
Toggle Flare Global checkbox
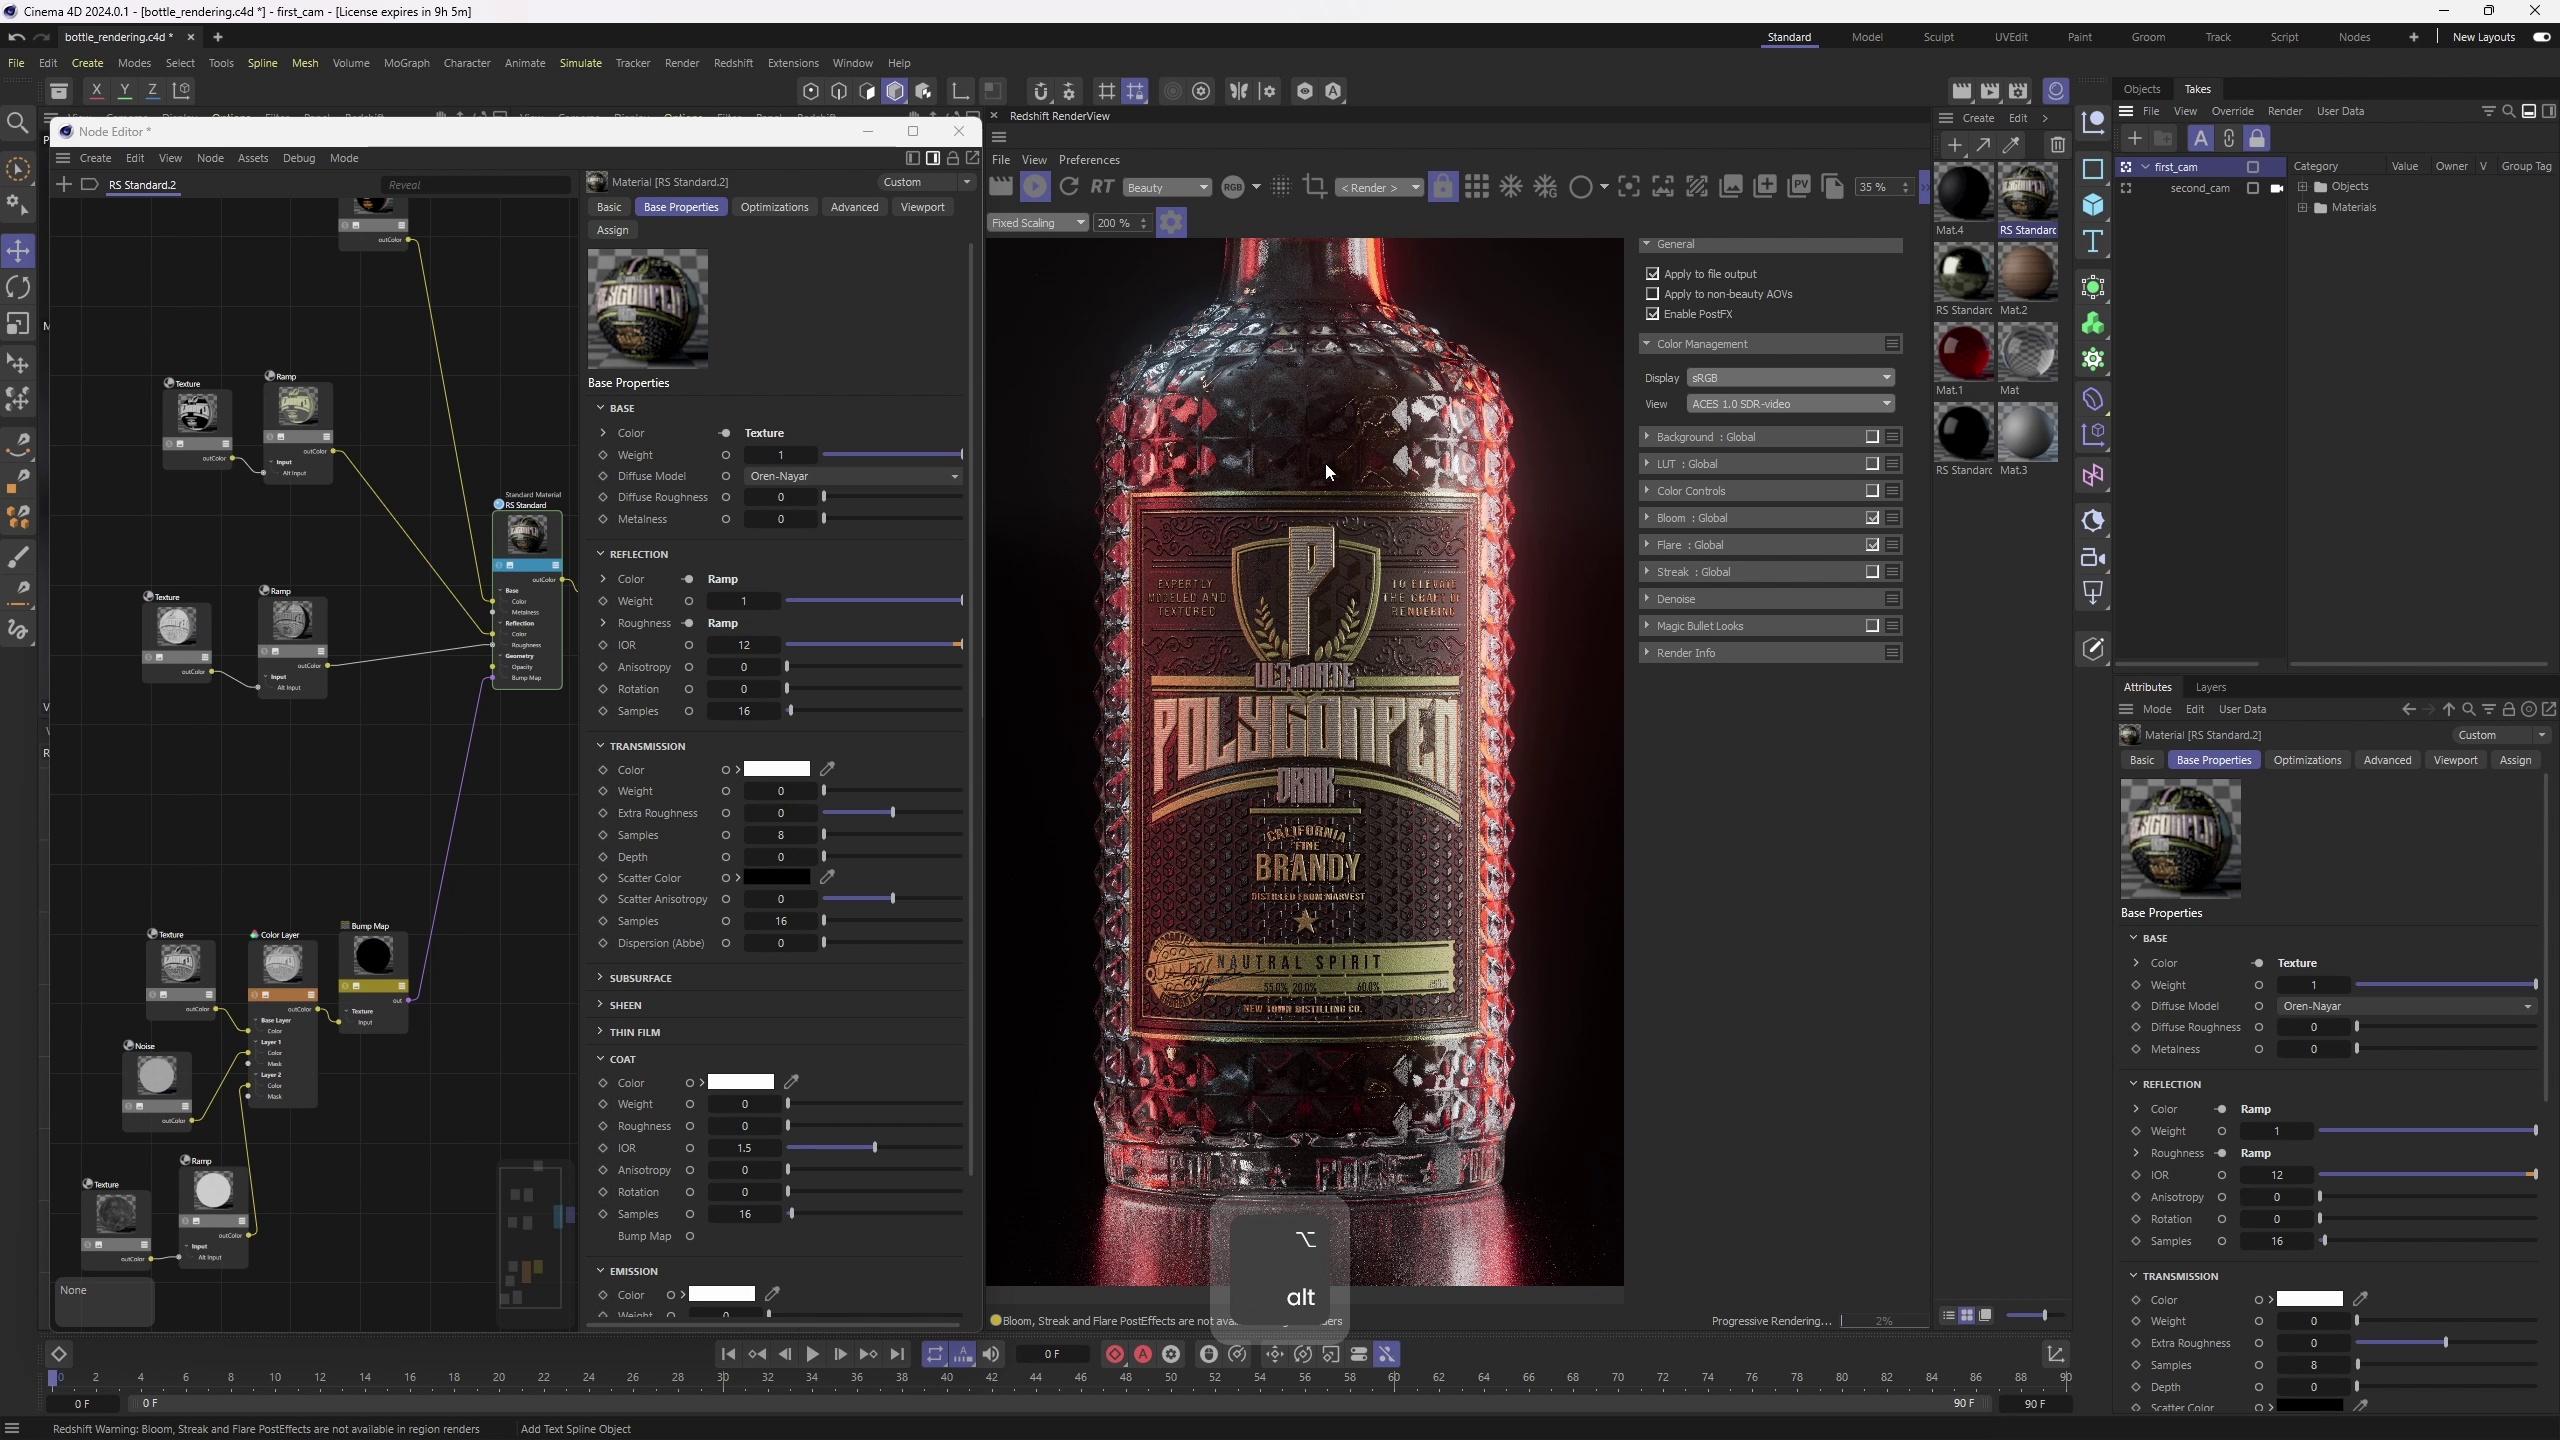click(x=1872, y=545)
